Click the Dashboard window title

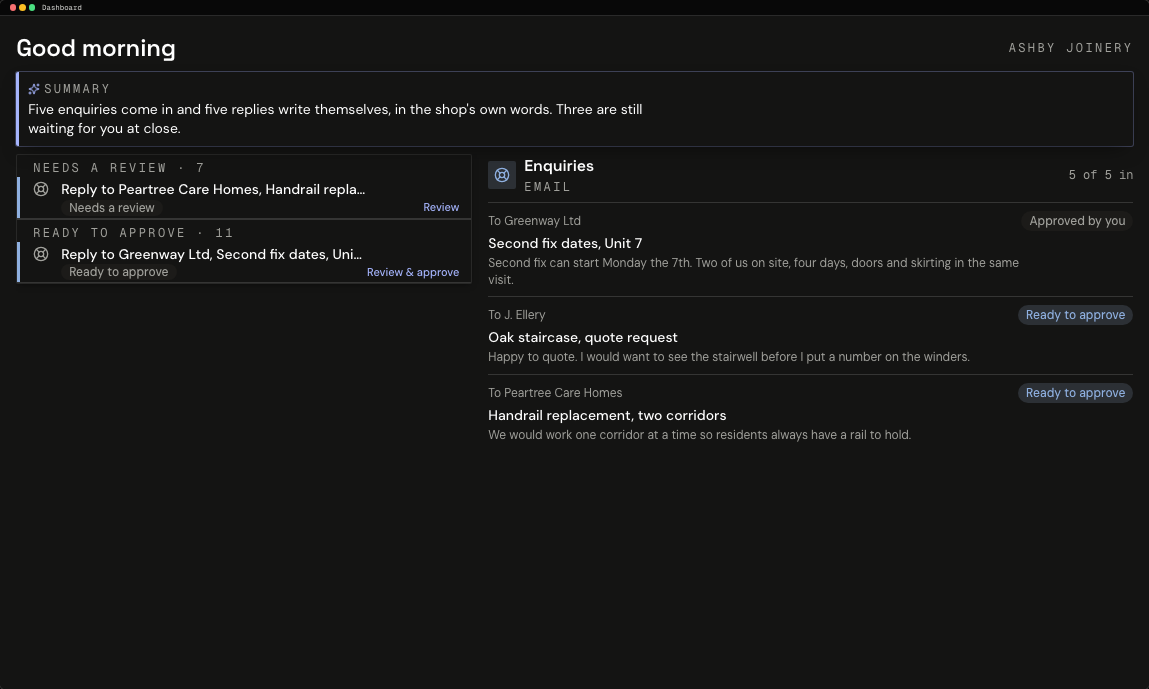(62, 7)
